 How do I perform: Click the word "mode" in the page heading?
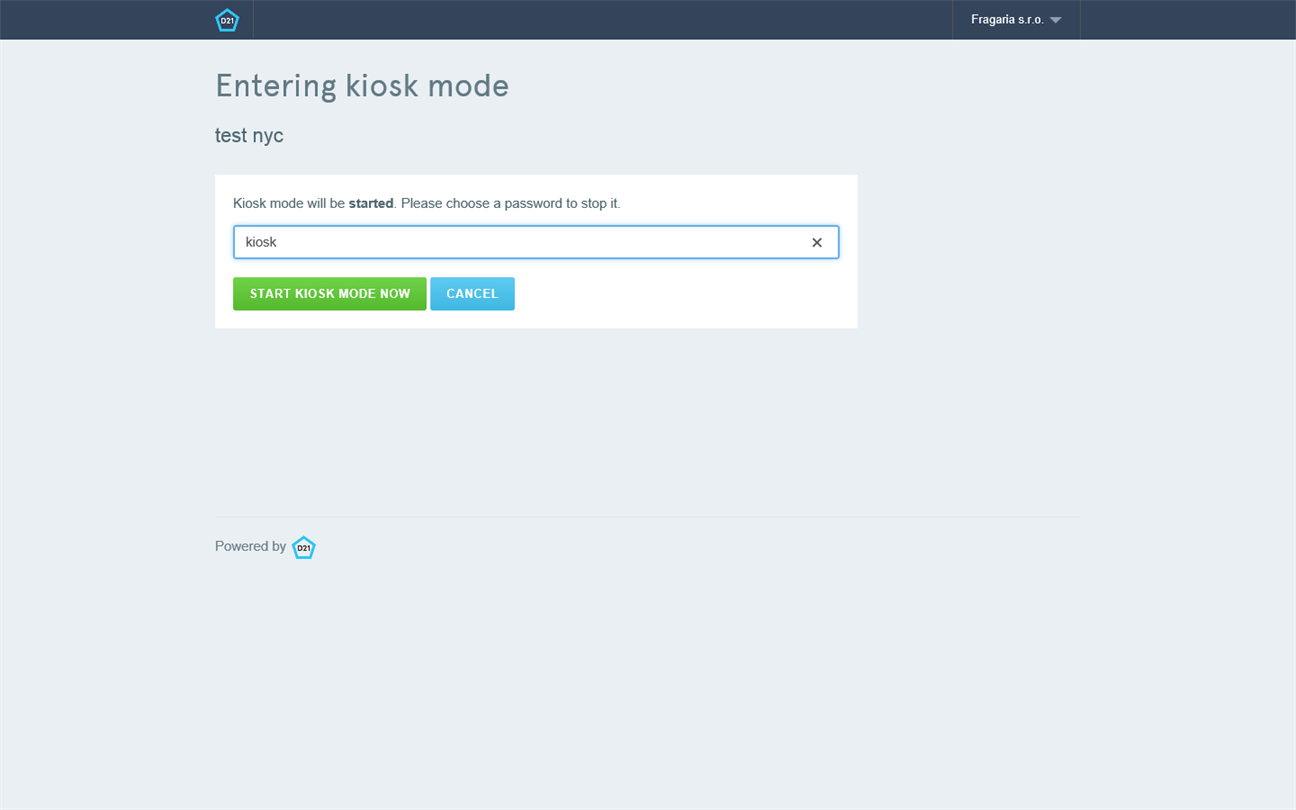[468, 86]
